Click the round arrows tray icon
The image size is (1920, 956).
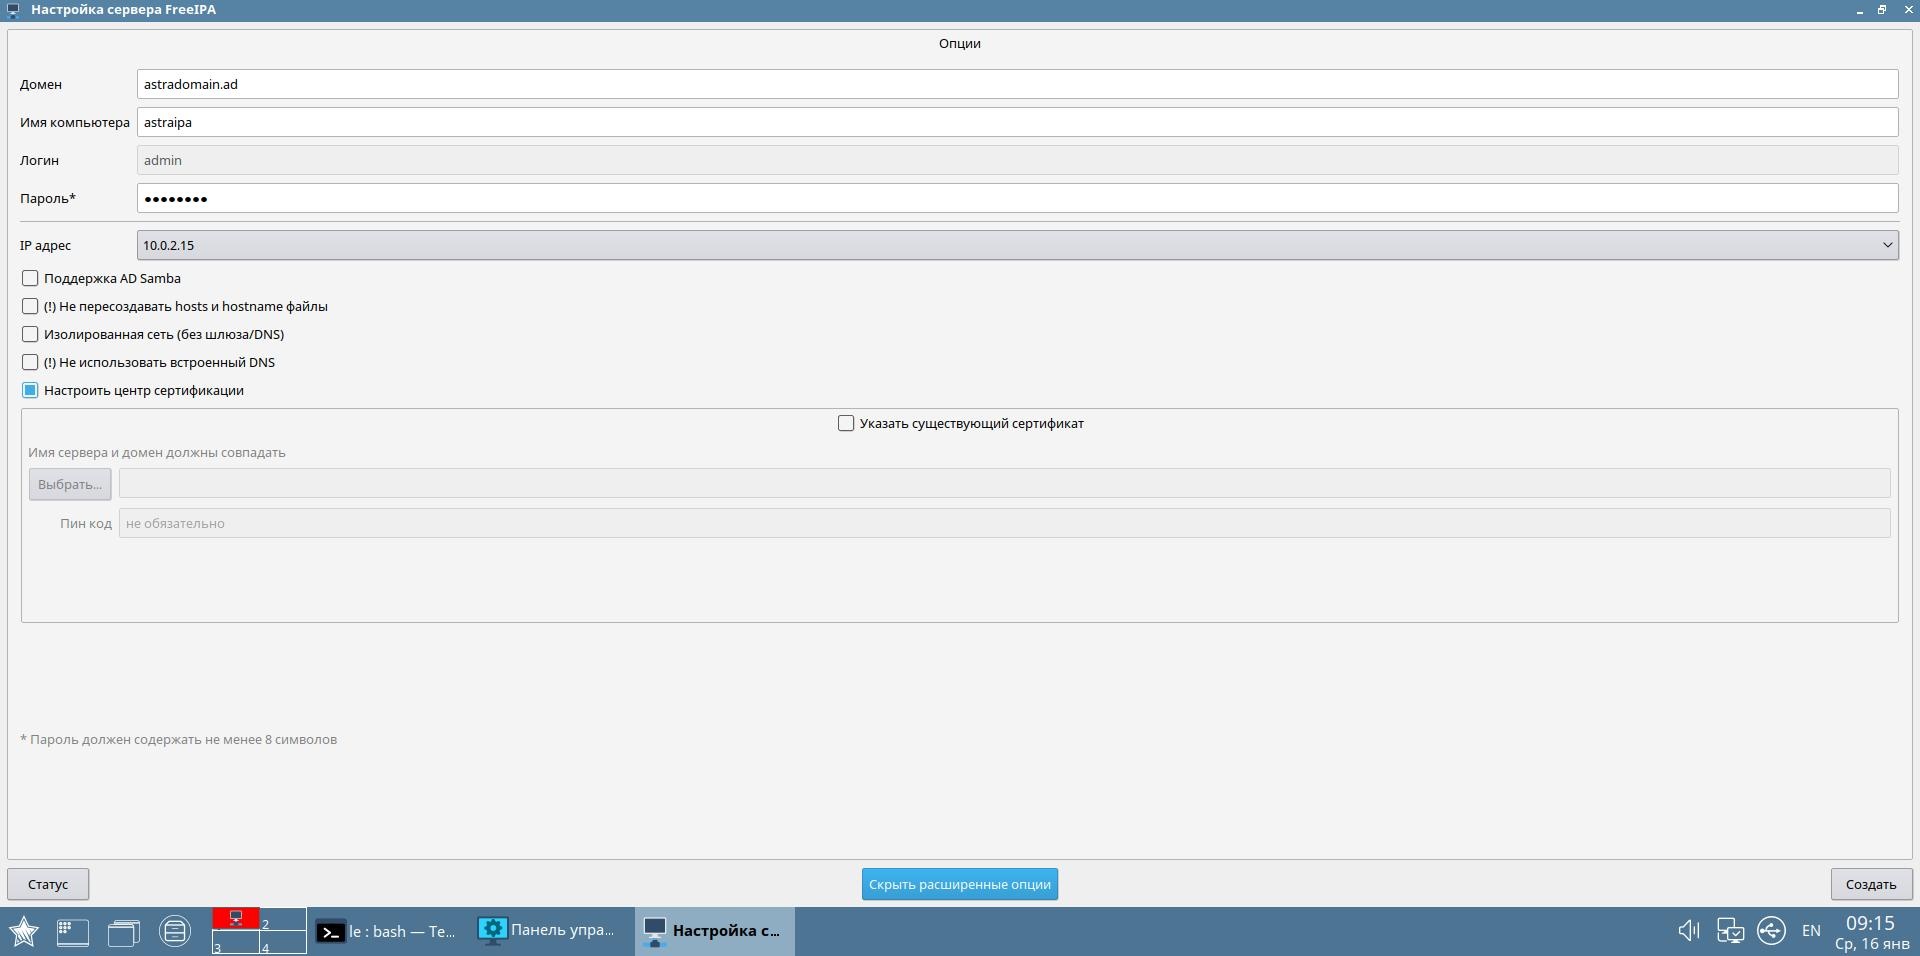[1771, 931]
